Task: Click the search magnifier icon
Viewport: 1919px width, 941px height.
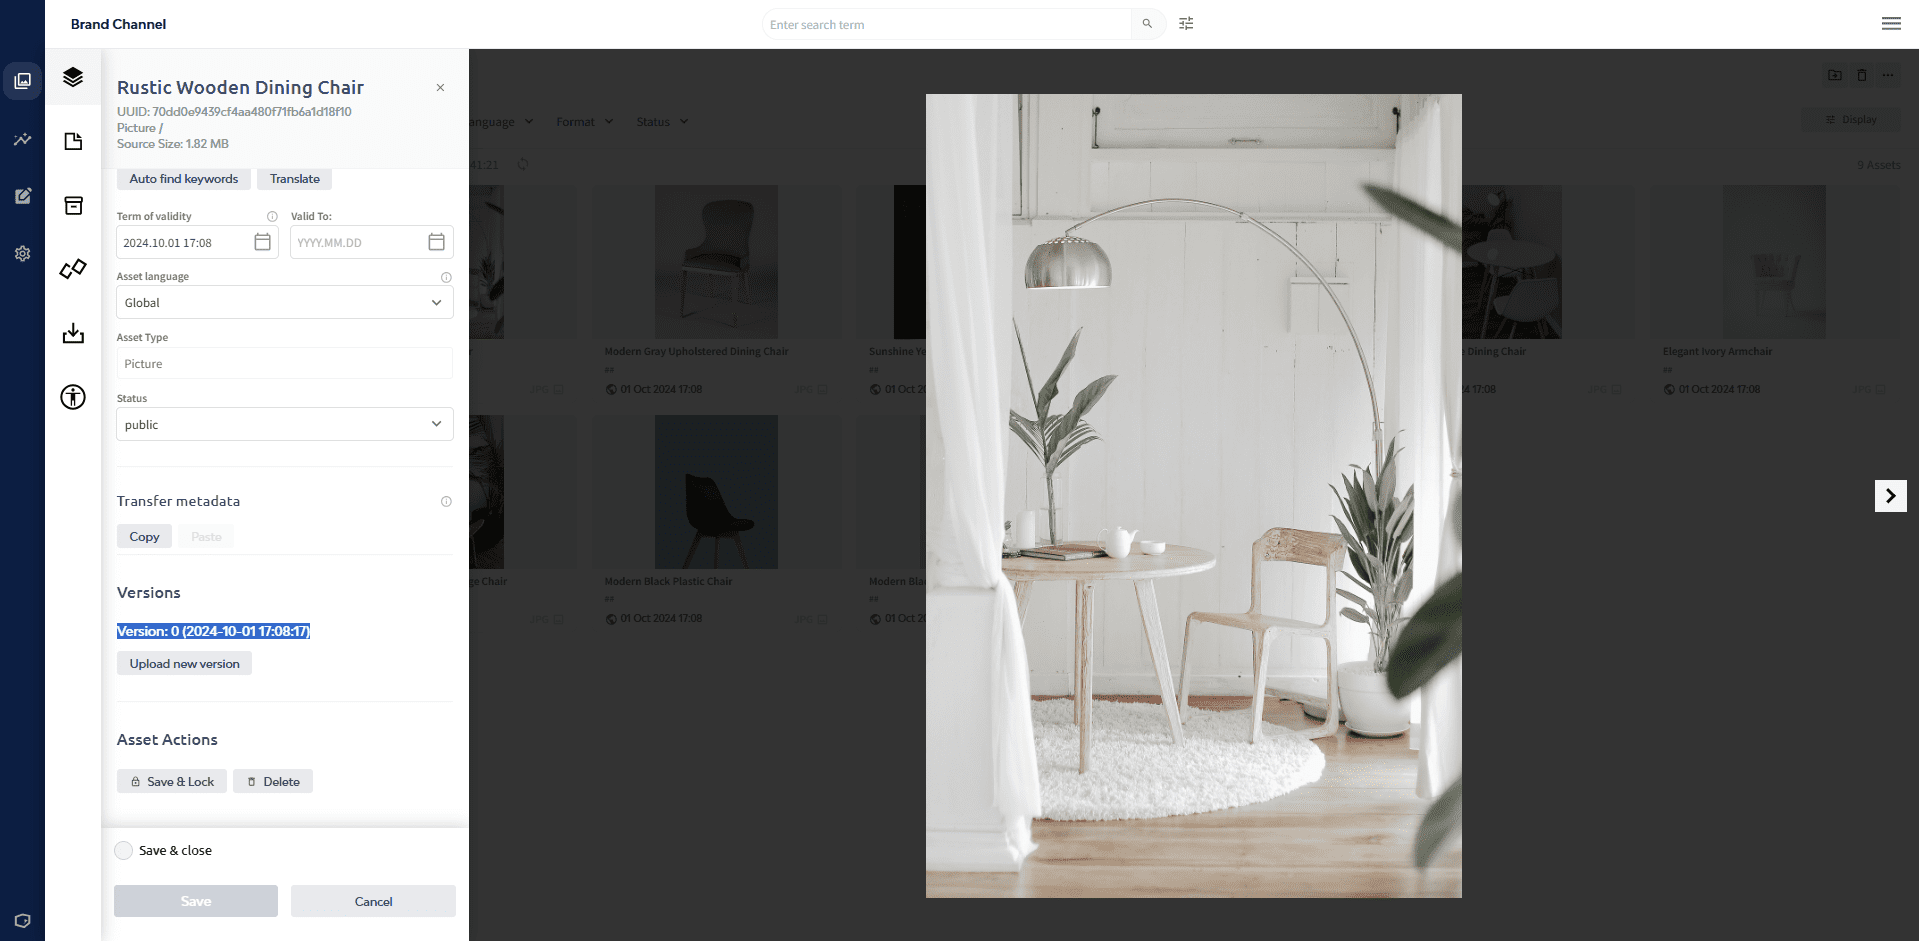Action: (x=1147, y=24)
